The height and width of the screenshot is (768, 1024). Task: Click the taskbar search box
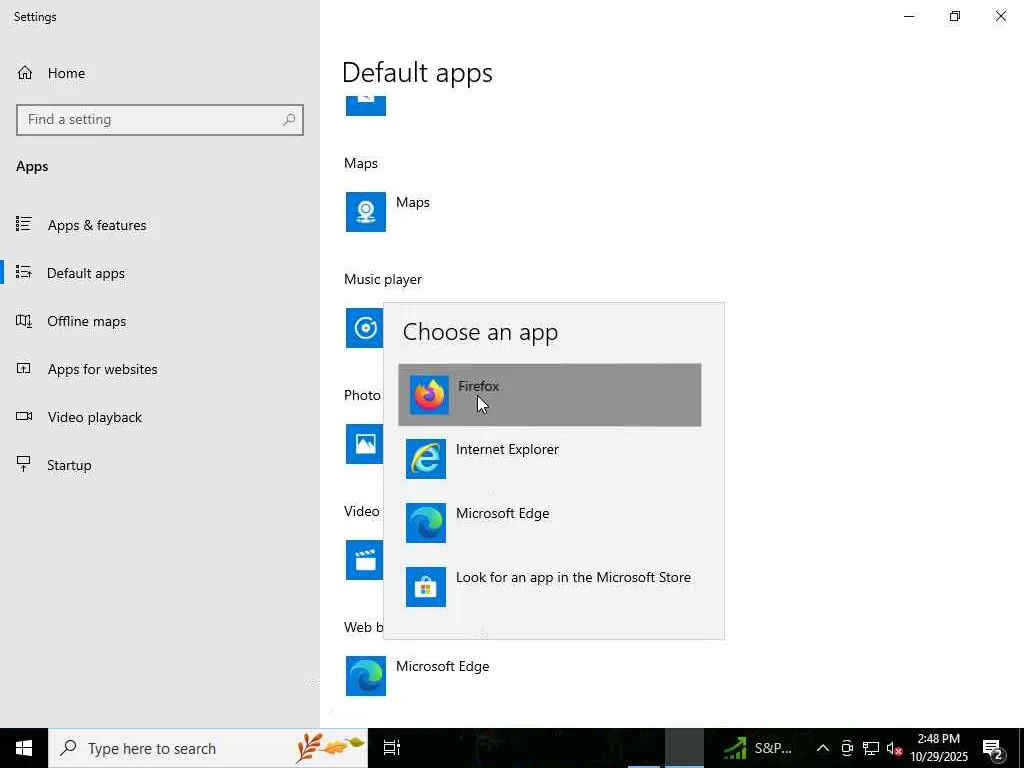[x=208, y=748]
